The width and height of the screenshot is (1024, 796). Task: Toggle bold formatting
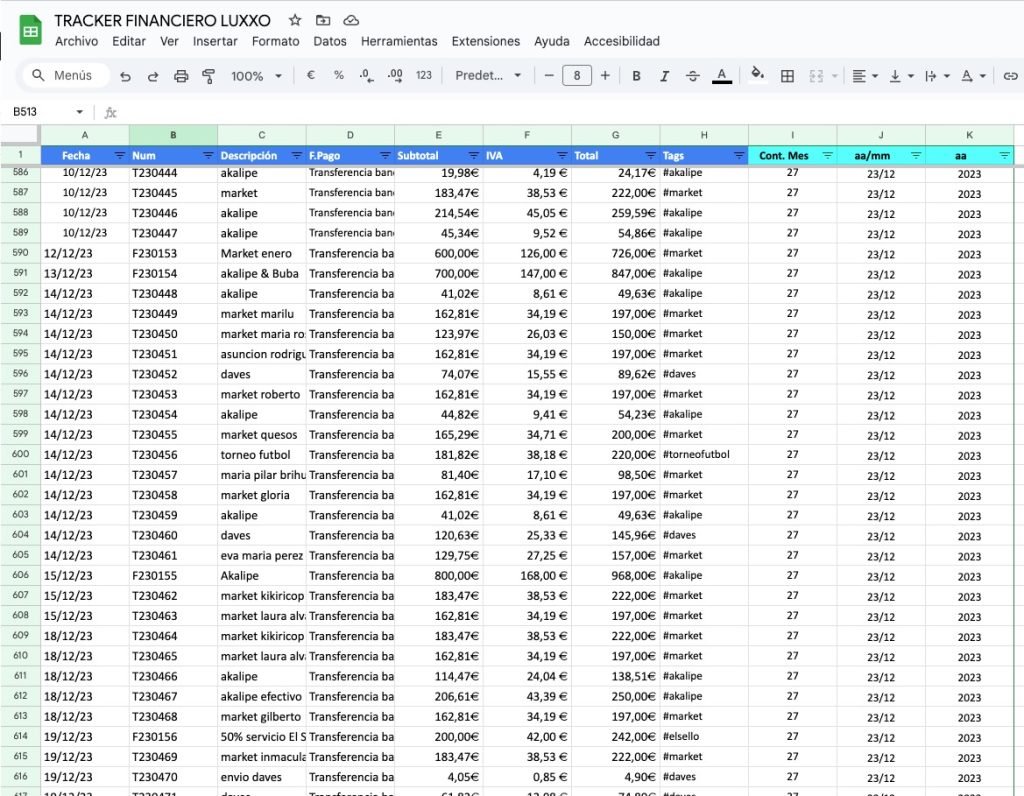(x=636, y=76)
